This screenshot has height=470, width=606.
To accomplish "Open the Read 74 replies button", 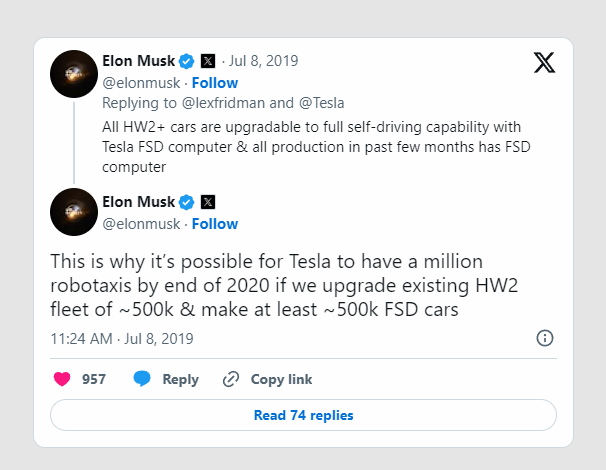I will (303, 415).
